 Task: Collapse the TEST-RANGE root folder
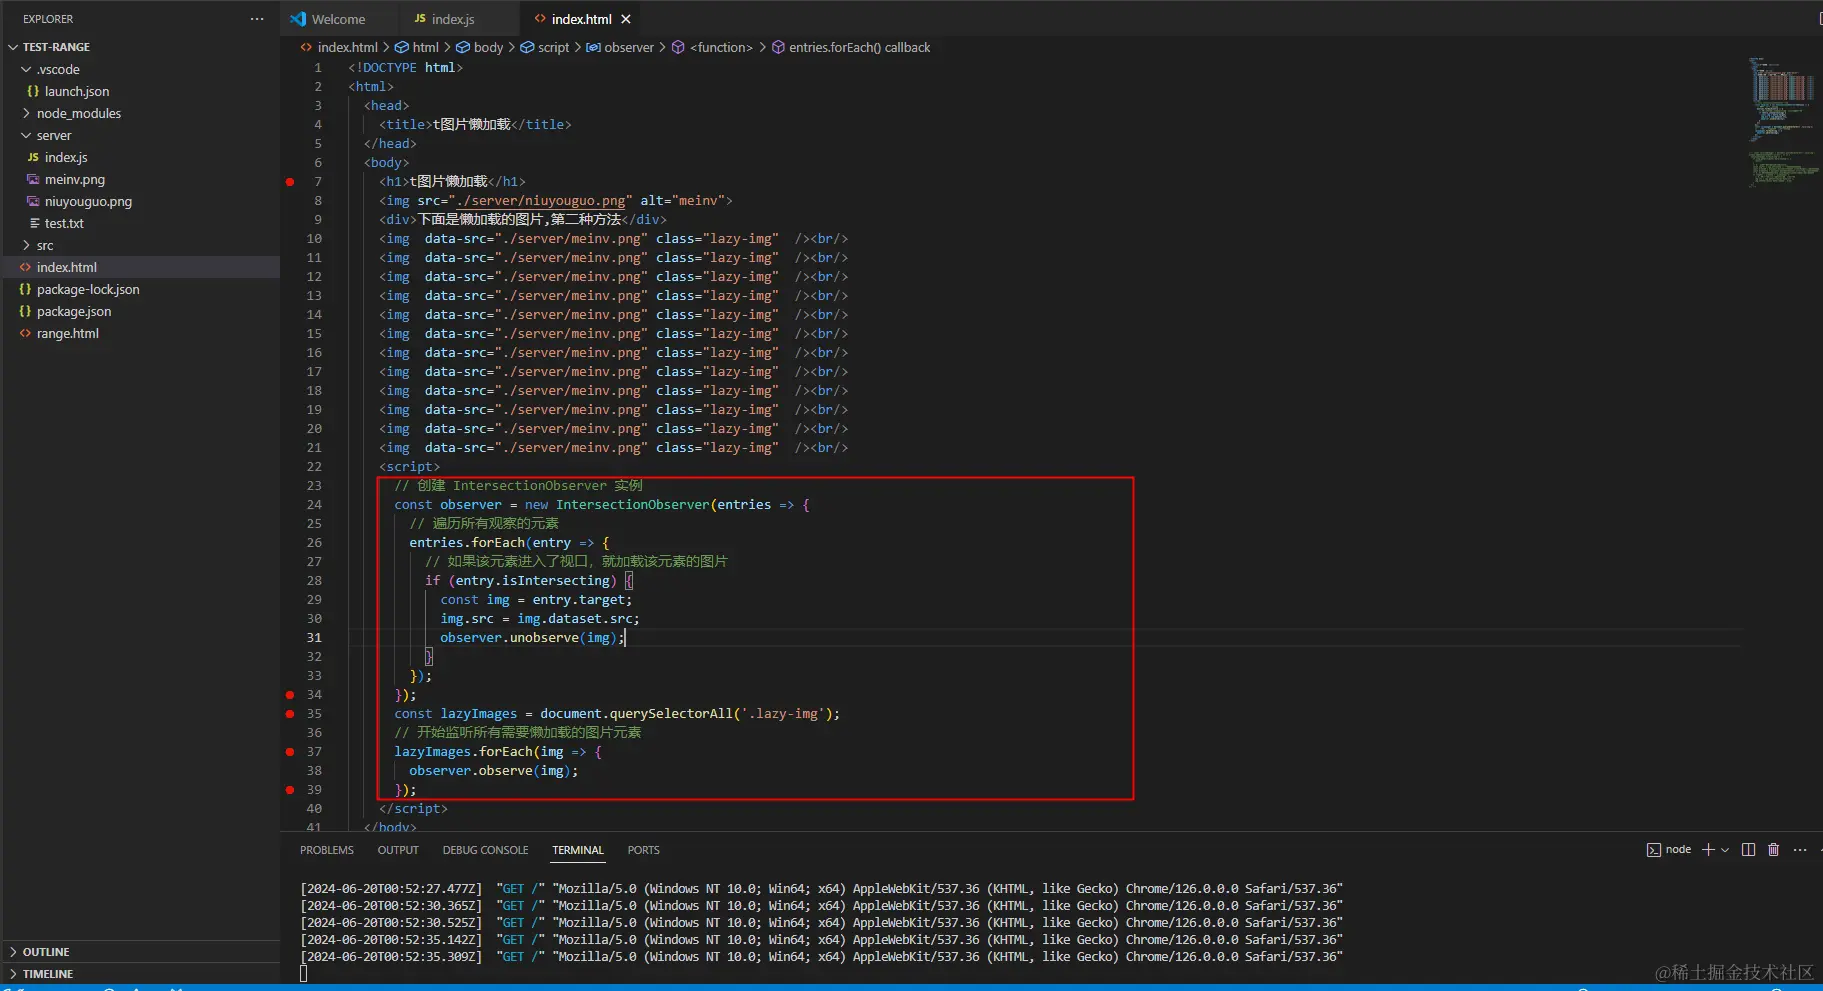click(x=13, y=47)
